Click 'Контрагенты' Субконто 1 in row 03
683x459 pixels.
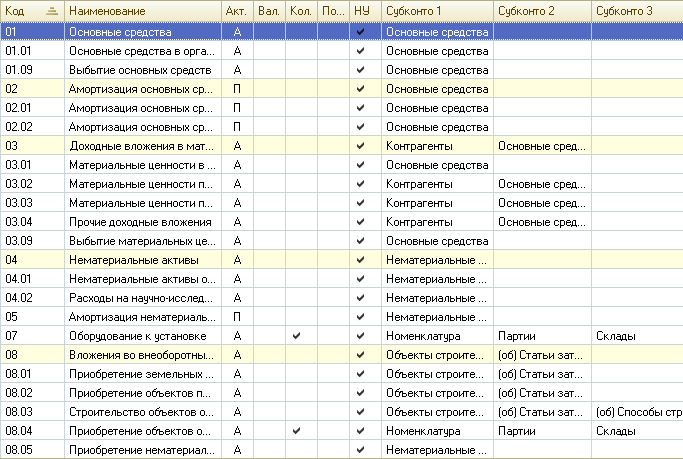coord(419,146)
